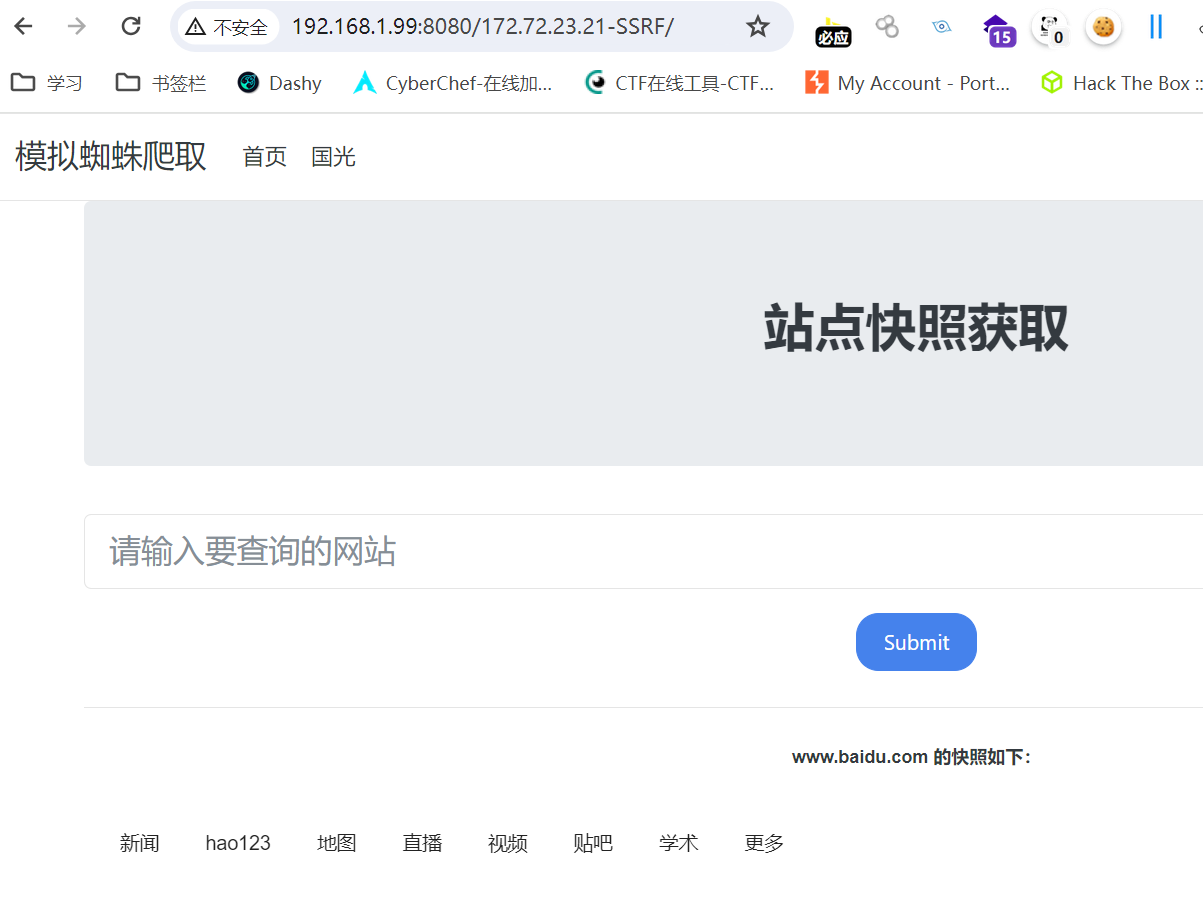Image resolution: width=1203 pixels, height=898 pixels.
Task: Open the 国光 nav item
Action: tap(333, 157)
